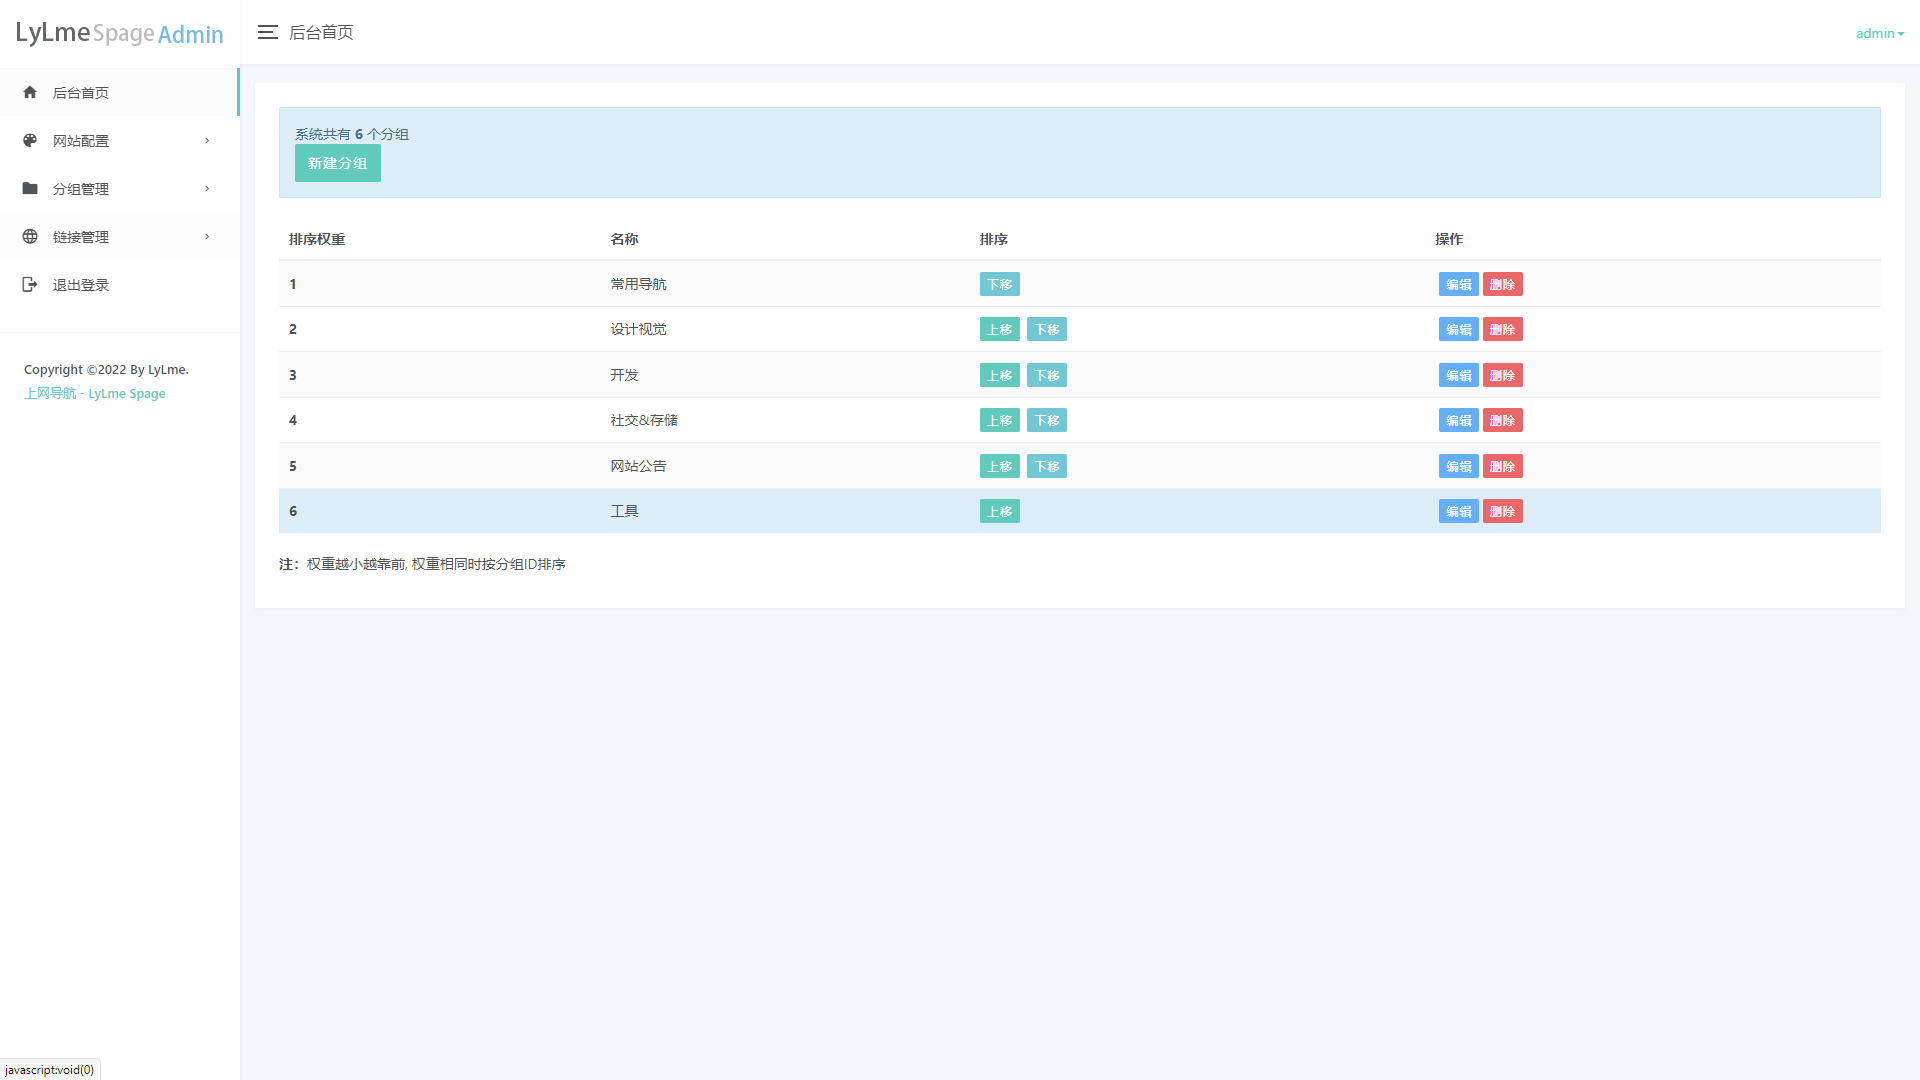Screen dimensions: 1920x1080
Task: Click the 新建分组 button
Action: [337, 163]
